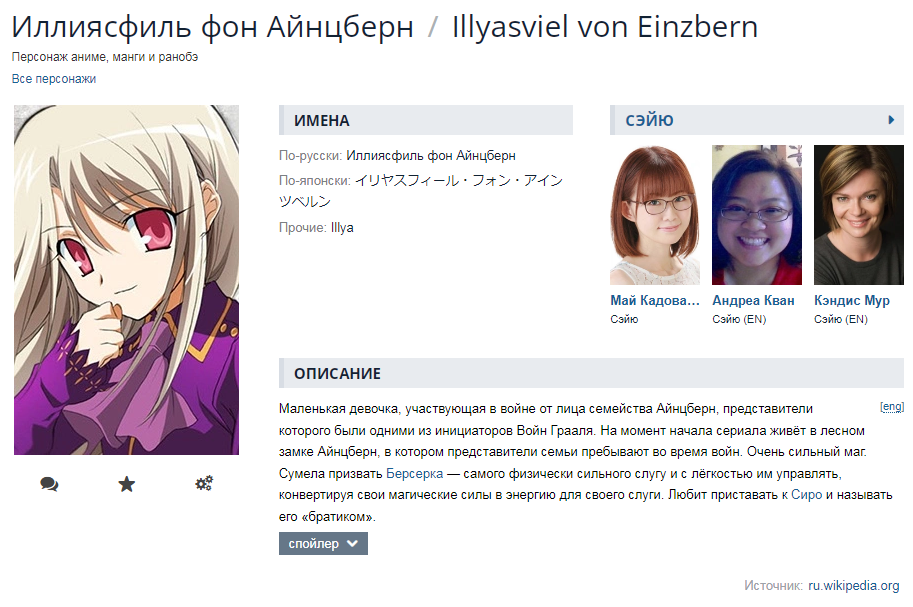This screenshot has width=913, height=607.
Task: Click Май Кадова's portrait photo
Action: coord(655,215)
